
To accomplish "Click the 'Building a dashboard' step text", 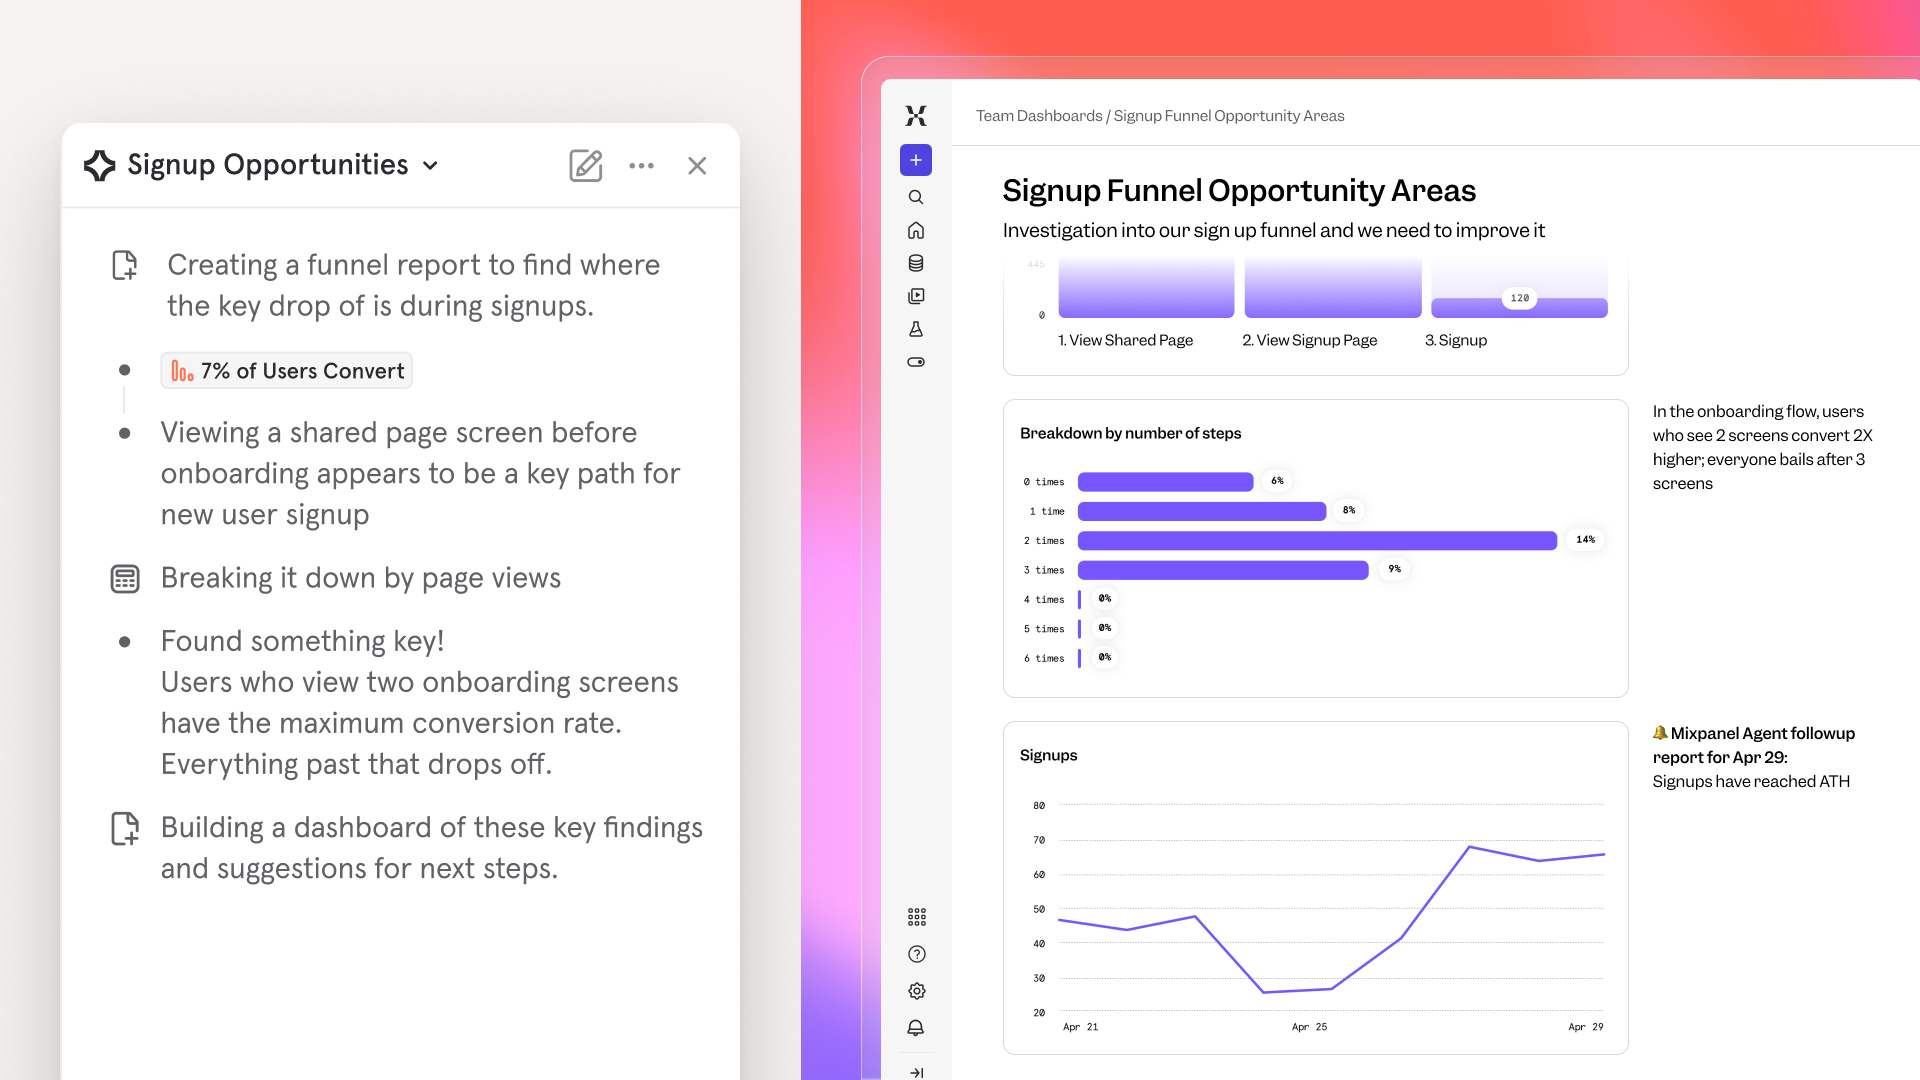I will (432, 848).
